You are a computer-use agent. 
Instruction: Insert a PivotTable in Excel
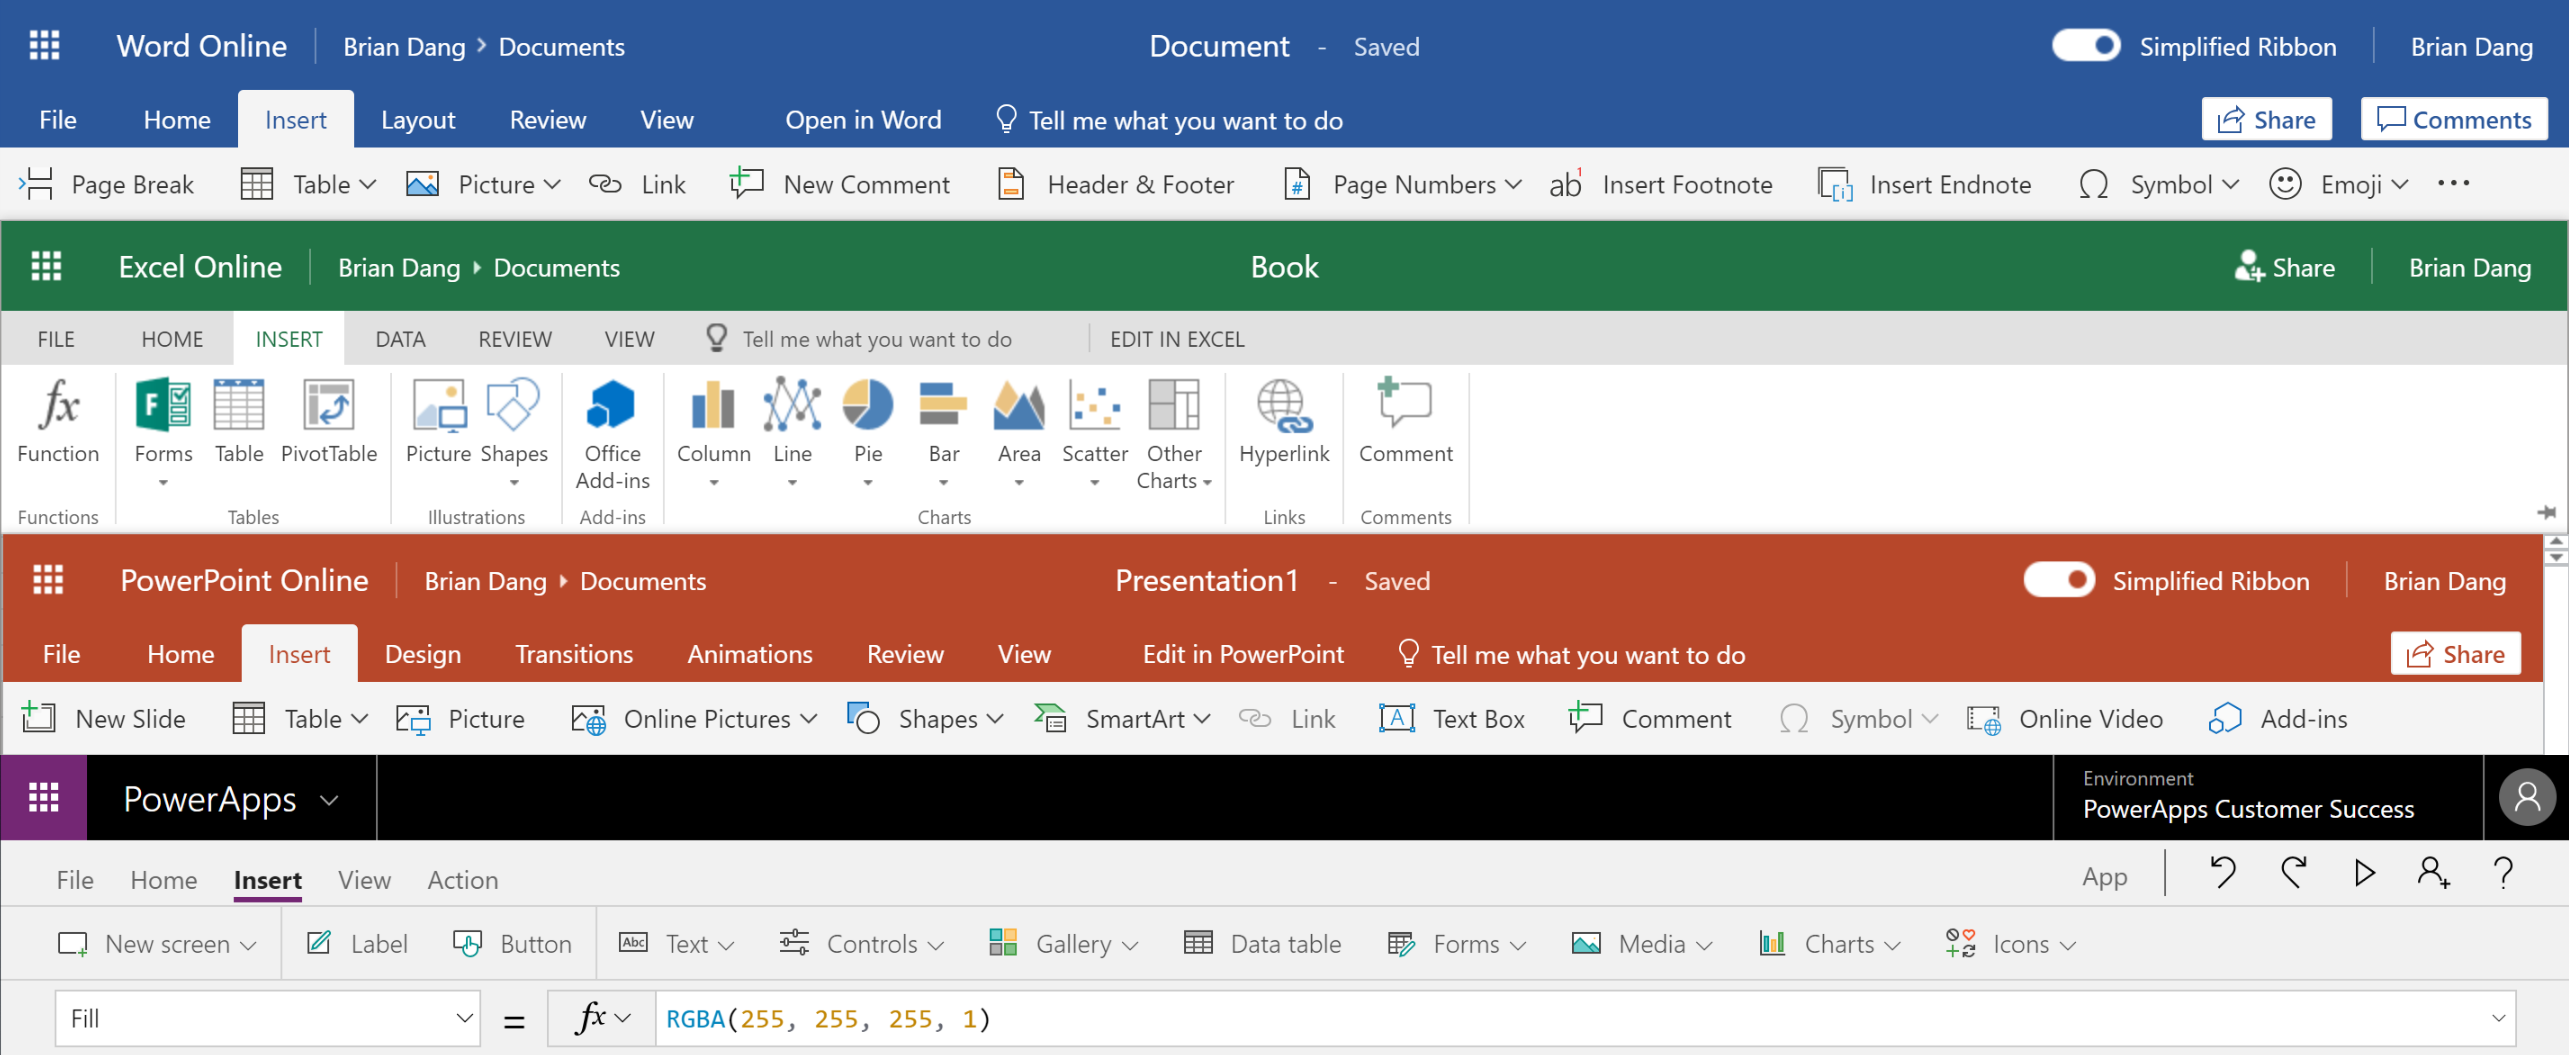tap(328, 422)
